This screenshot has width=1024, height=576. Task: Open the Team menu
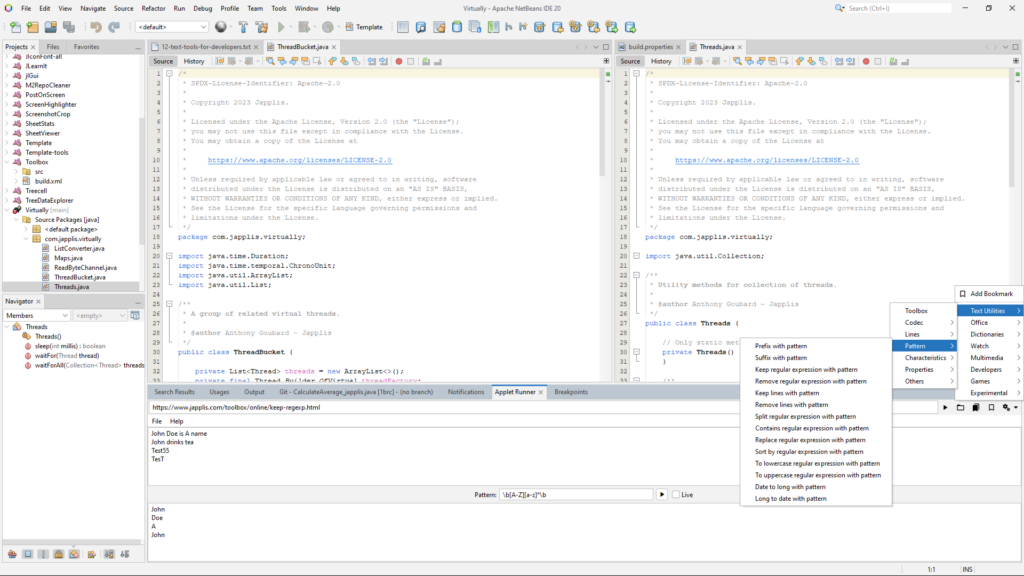[255, 8]
